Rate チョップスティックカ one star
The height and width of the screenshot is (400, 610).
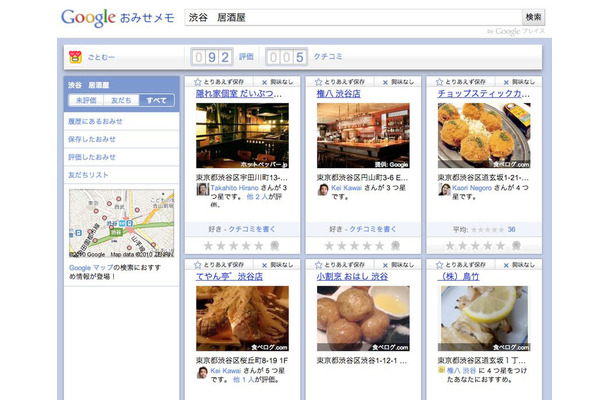pos(450,246)
